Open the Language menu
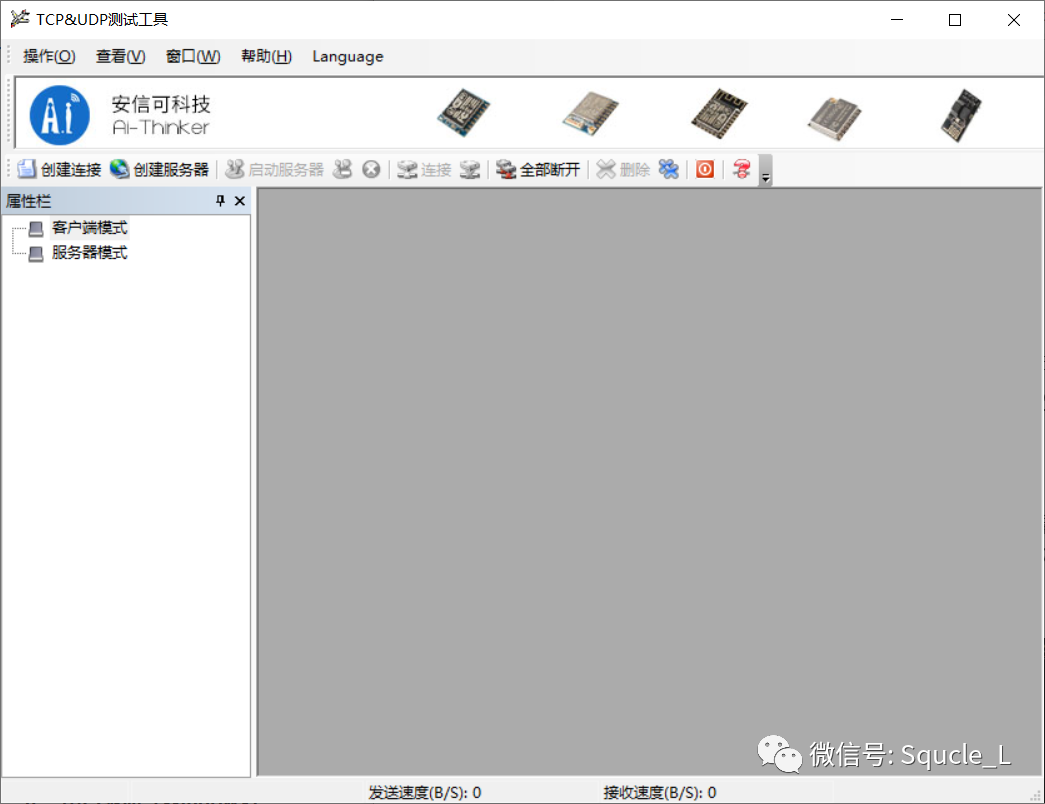Viewport: 1045px width, 804px height. click(x=348, y=57)
